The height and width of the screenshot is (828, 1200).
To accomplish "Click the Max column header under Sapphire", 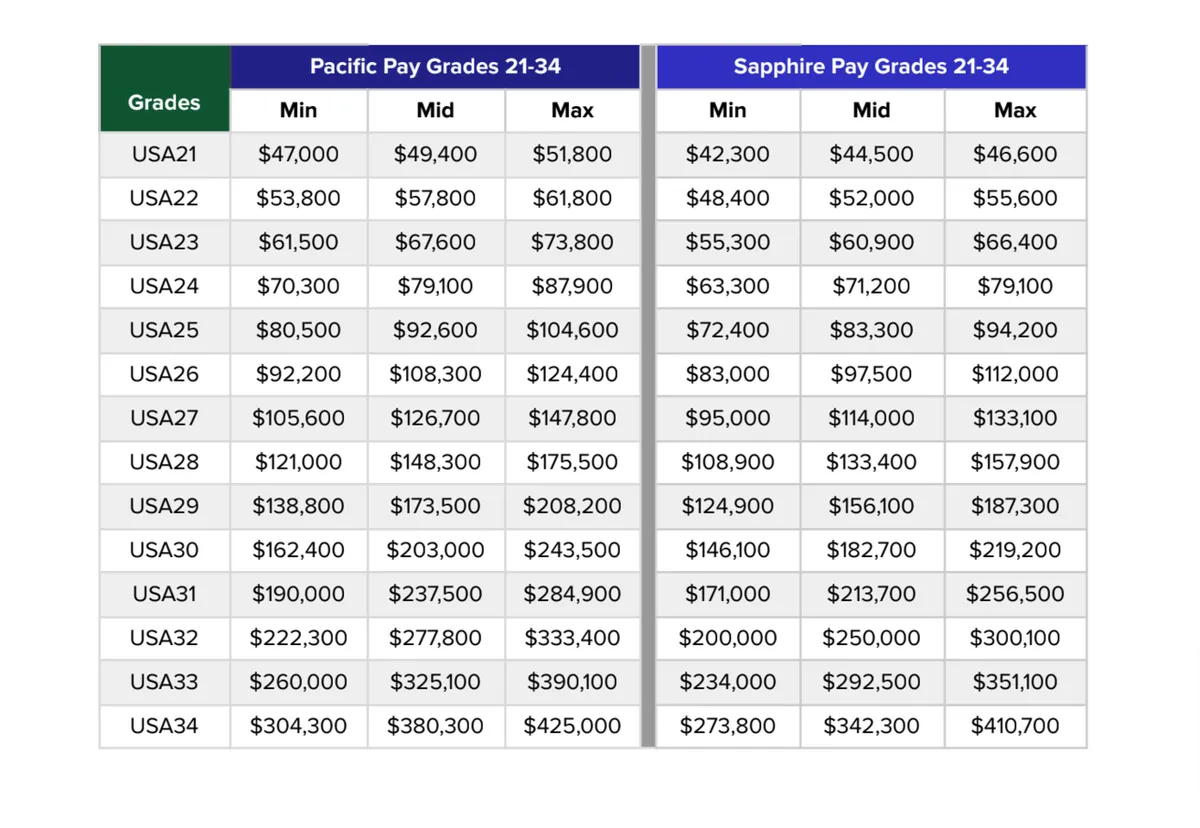I will coord(1015,110).
